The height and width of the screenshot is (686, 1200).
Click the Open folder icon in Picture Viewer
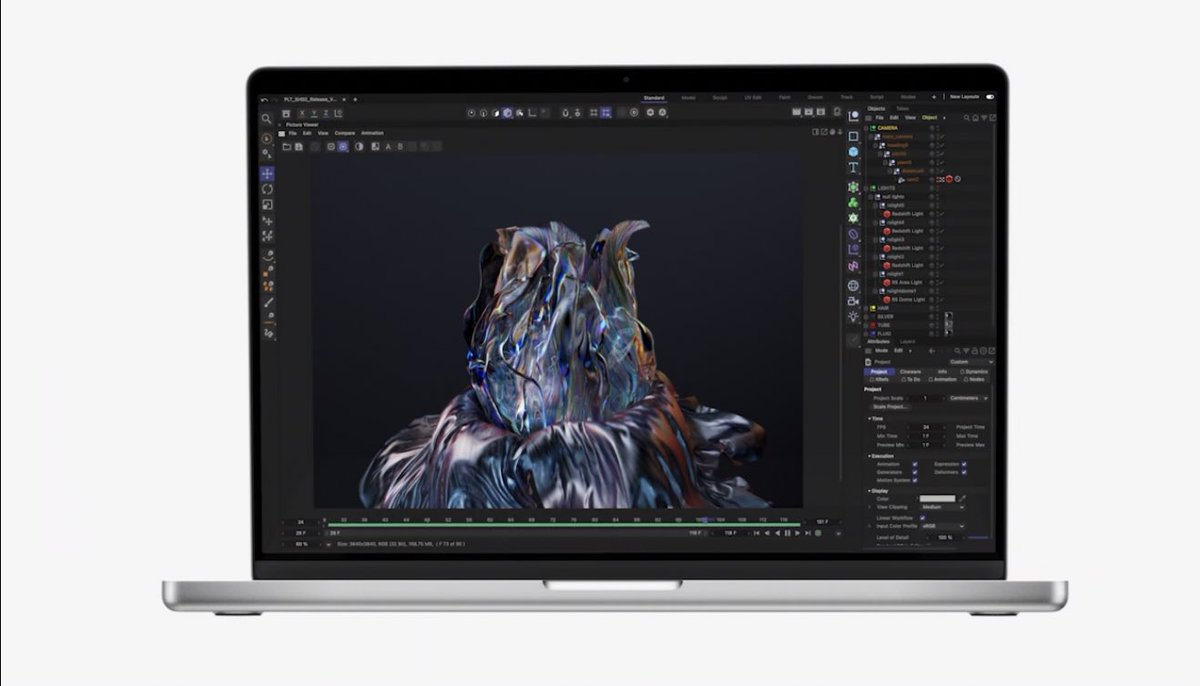286,147
